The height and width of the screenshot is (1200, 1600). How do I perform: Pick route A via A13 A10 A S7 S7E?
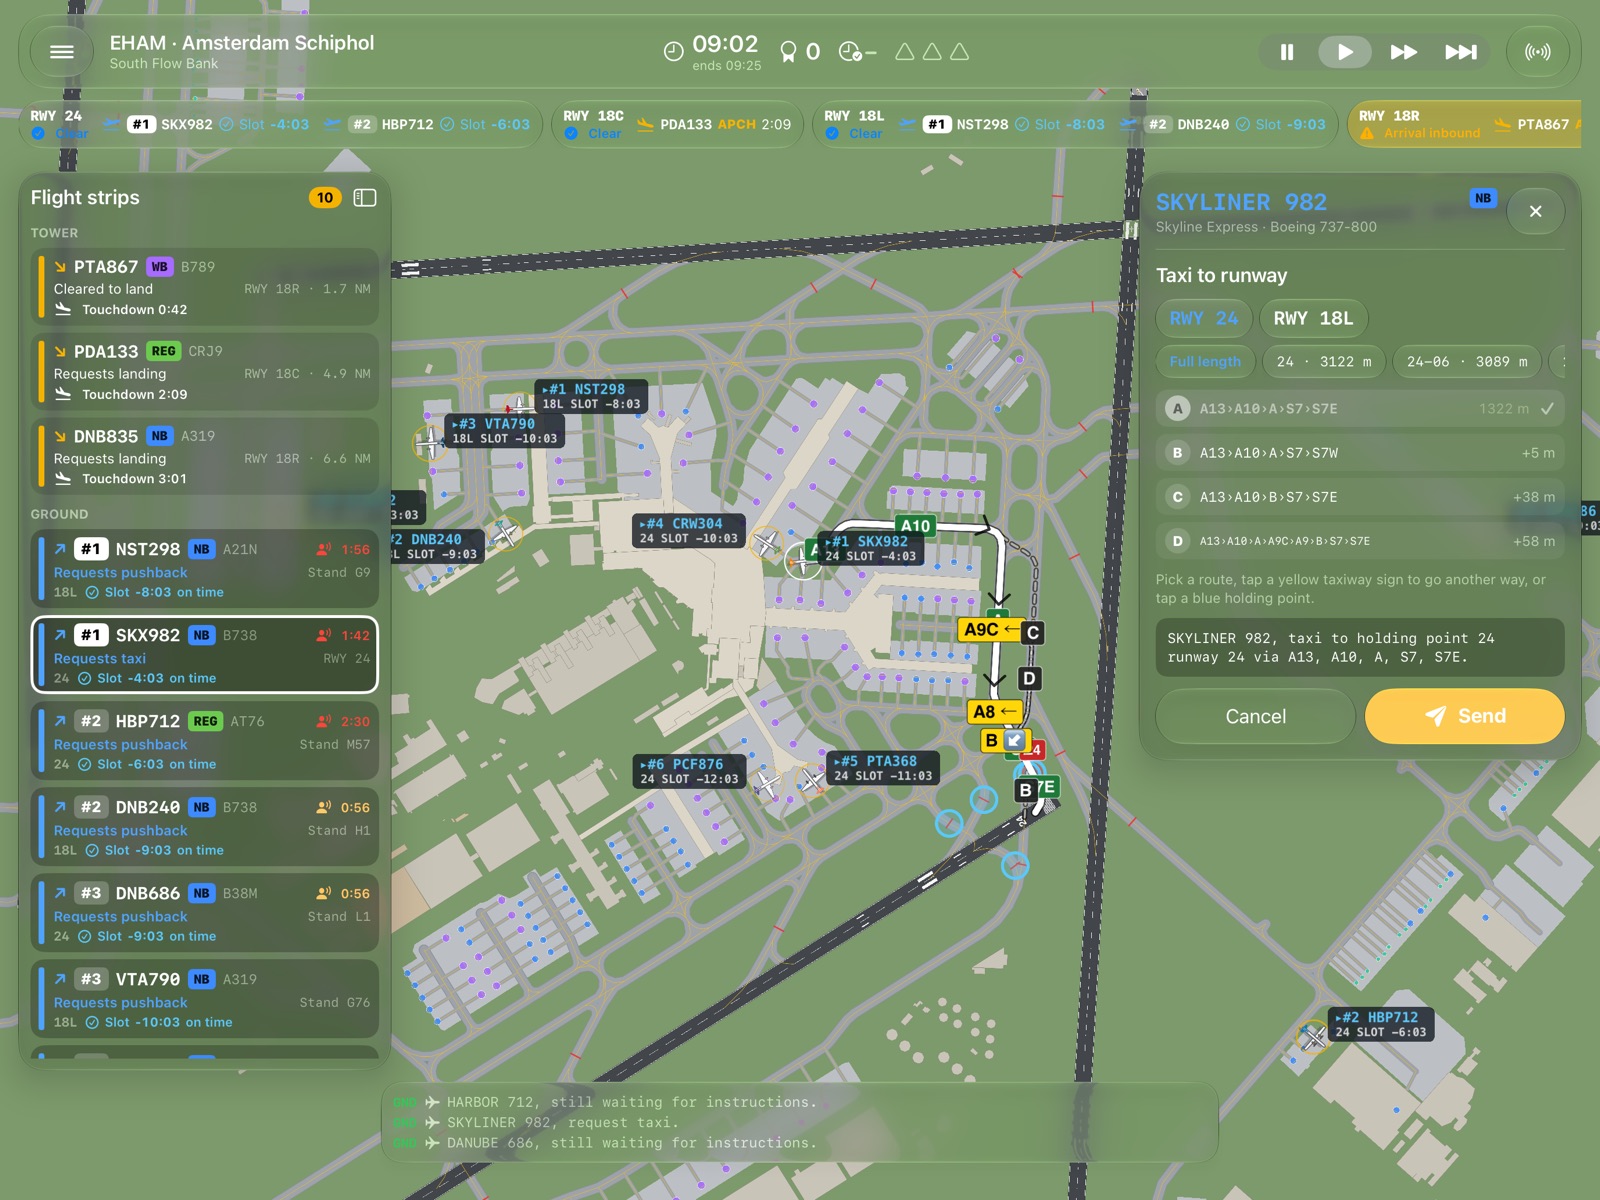tap(1360, 409)
